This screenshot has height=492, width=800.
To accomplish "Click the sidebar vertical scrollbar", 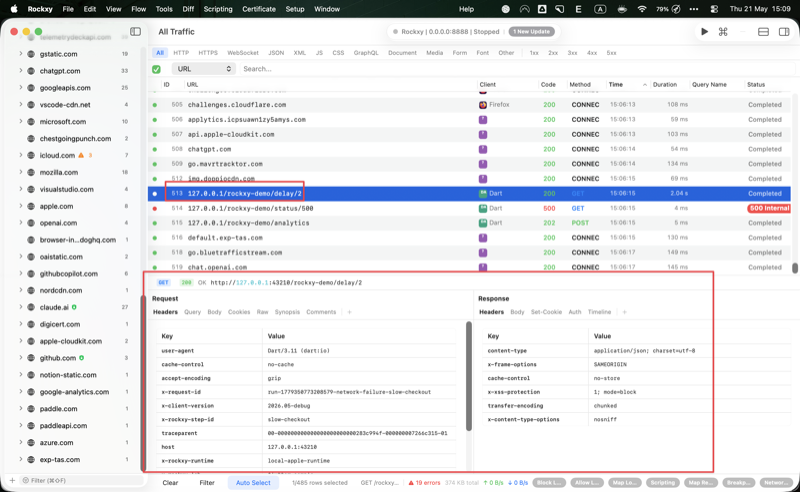I will click(143, 383).
